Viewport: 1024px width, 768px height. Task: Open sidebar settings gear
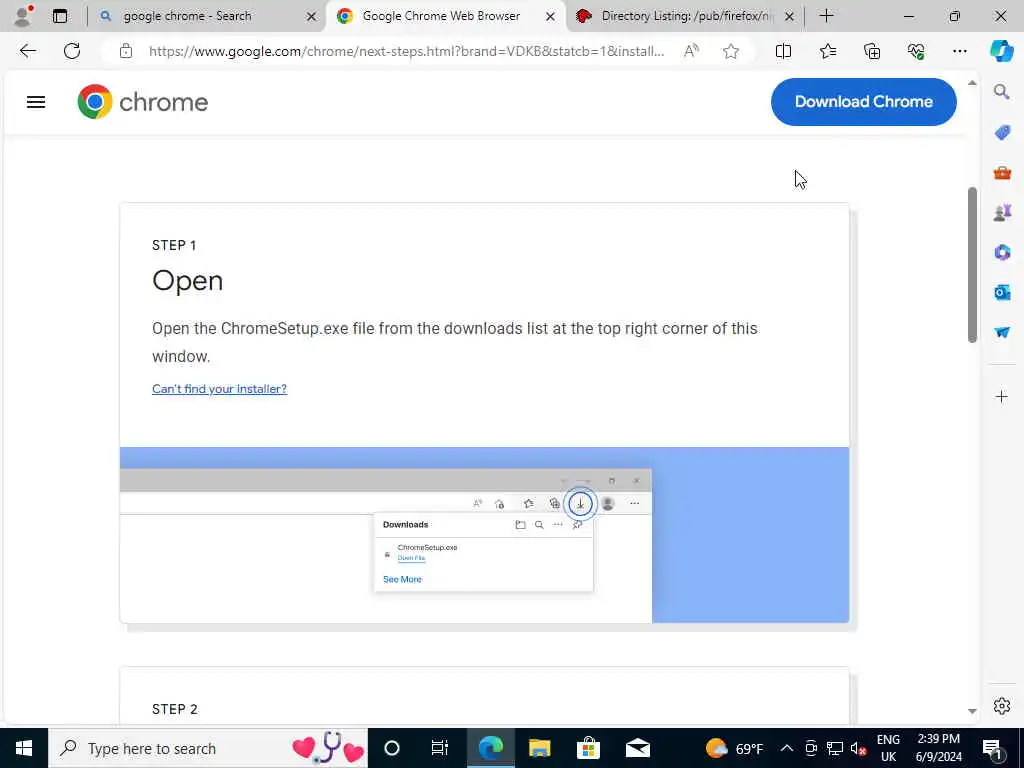1002,706
